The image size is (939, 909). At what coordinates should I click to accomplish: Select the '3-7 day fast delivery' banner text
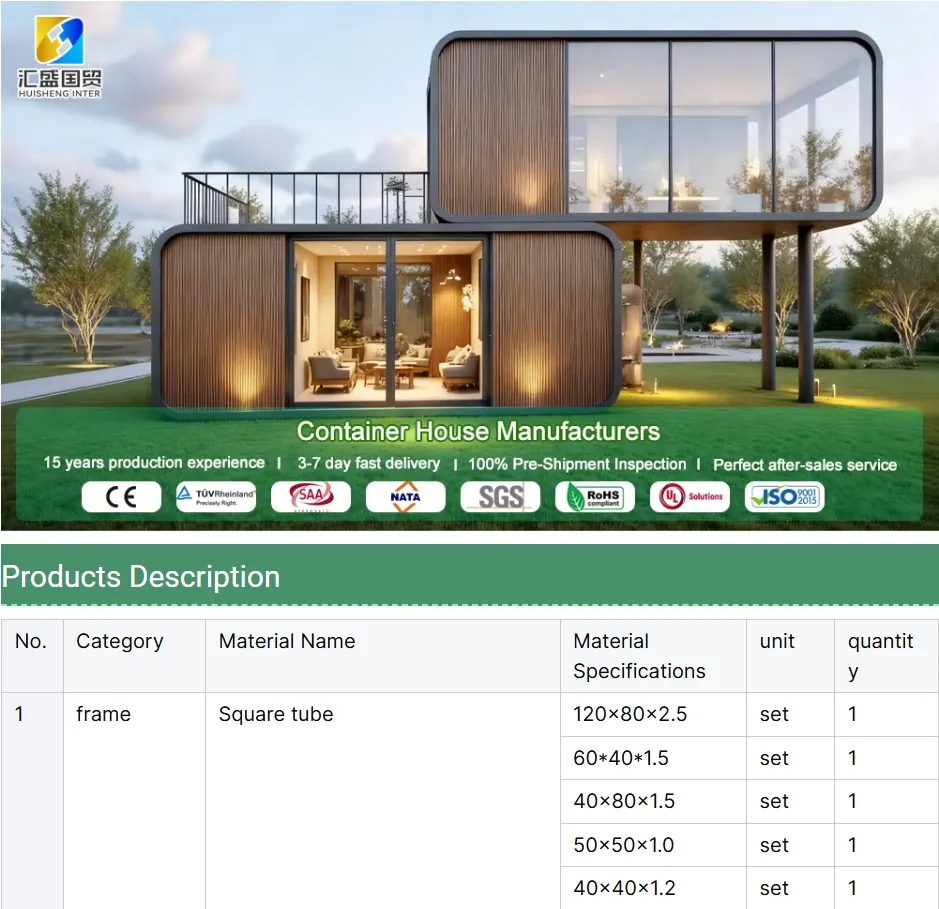(369, 463)
